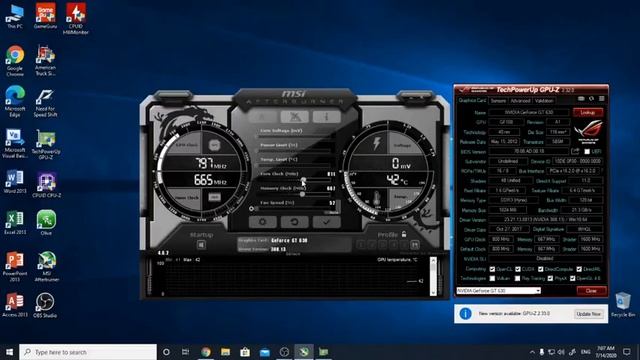Select the Recycle Bin desktop icon
The image size is (640, 360).
tap(623, 304)
